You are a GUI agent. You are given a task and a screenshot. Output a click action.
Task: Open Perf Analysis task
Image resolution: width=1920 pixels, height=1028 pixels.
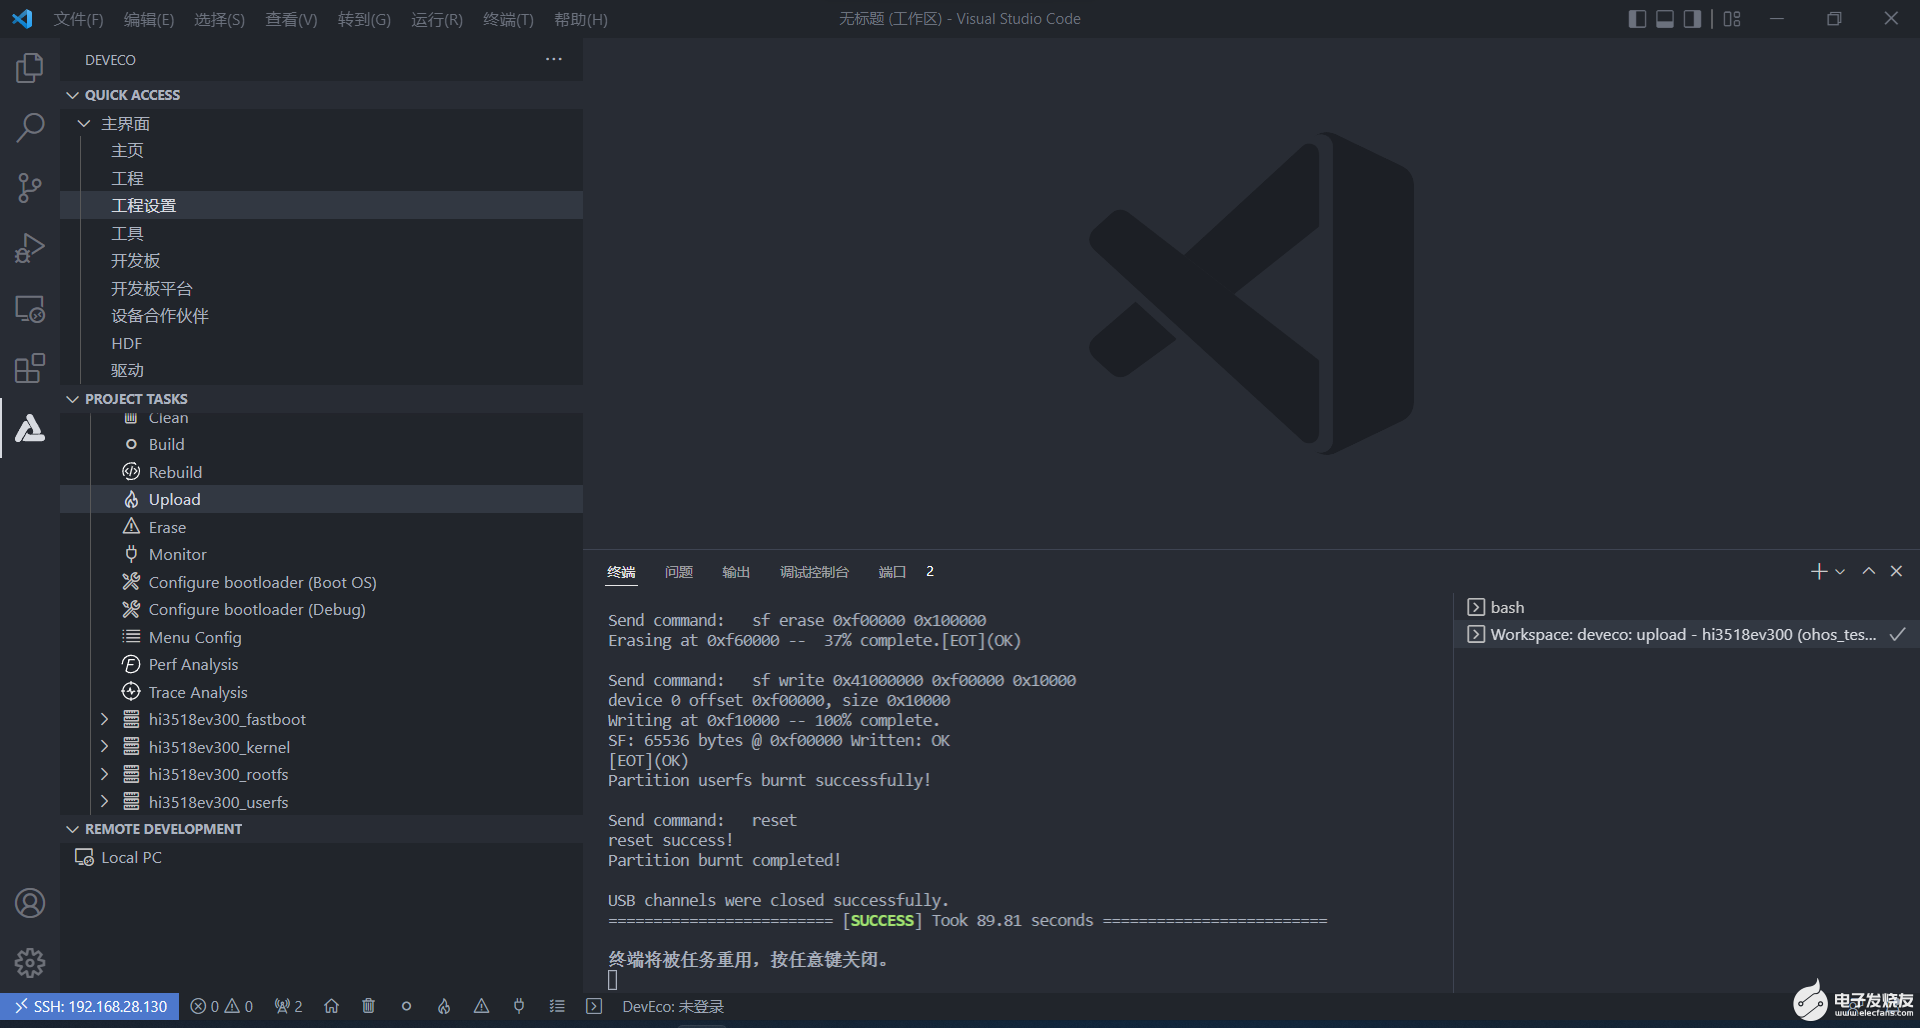(x=321, y=664)
